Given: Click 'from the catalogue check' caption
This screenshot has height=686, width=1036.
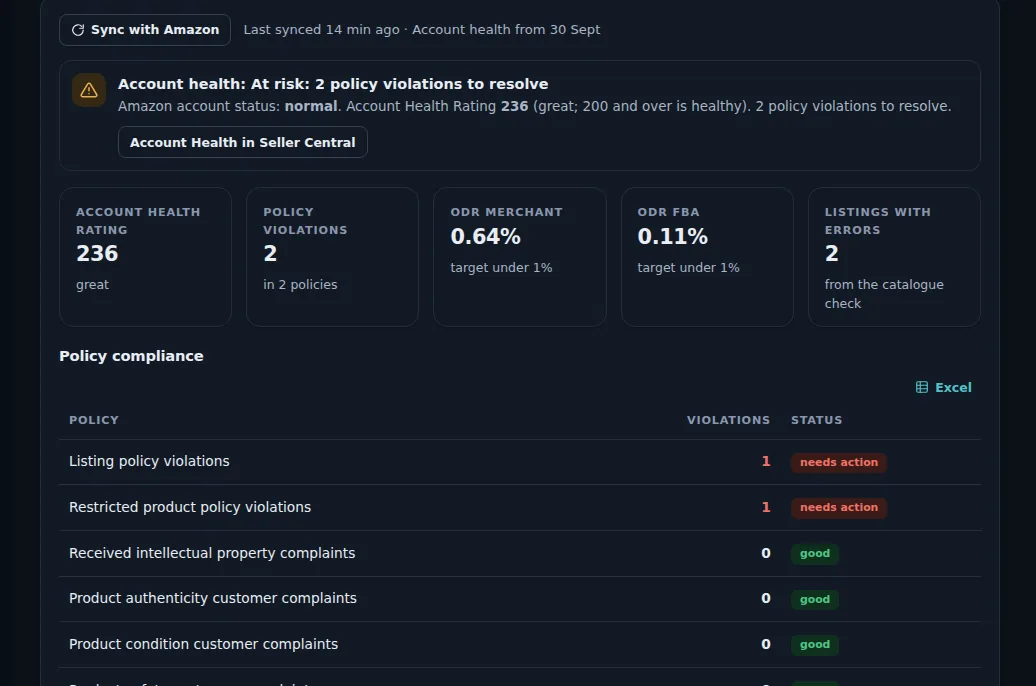Looking at the screenshot, I should 884,294.
